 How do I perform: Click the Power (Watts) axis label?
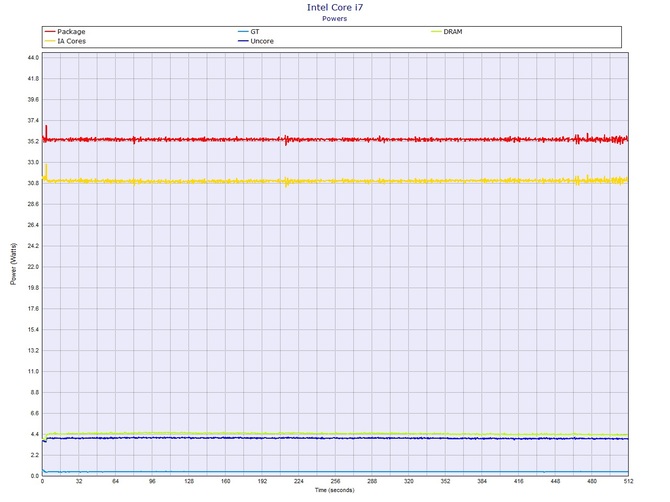[x=13, y=264]
